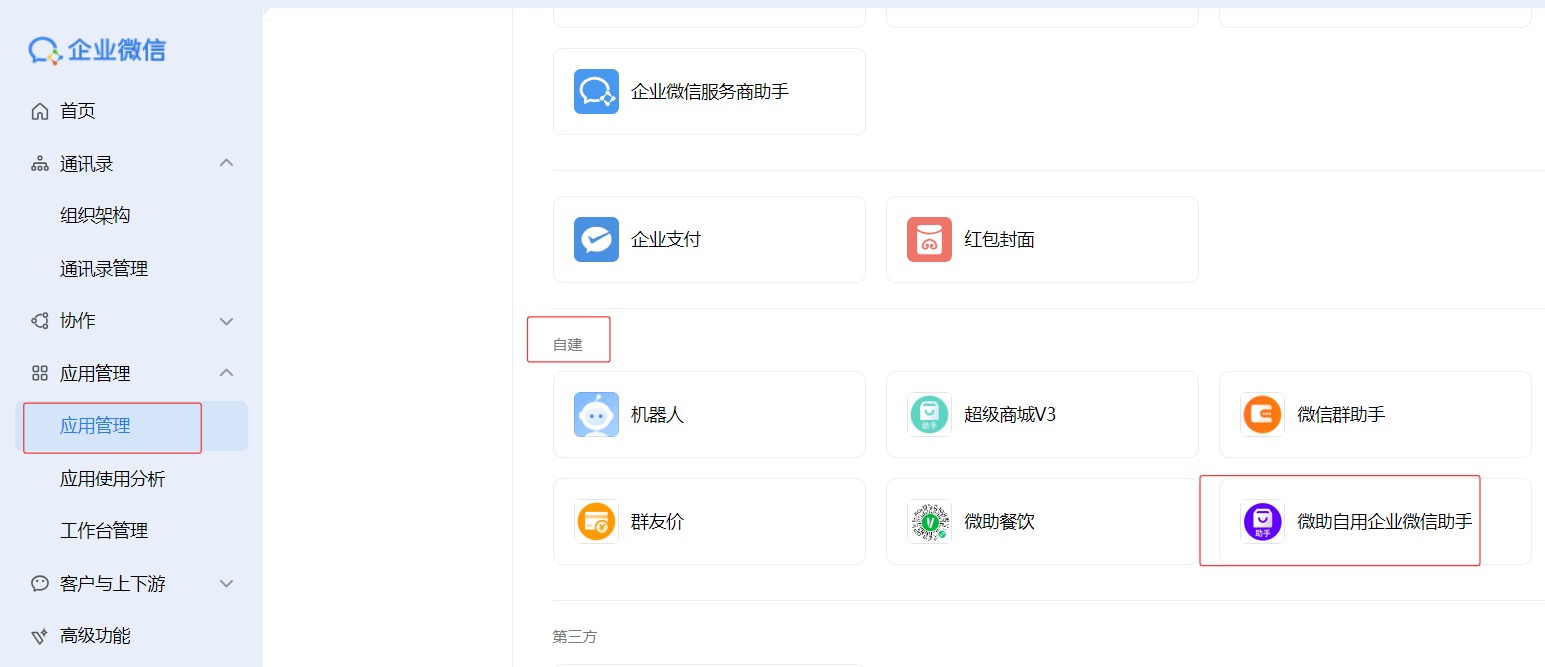This screenshot has height=667, width=1545.
Task: Click the 客户与上下游 sidebar heading text
Action: (113, 583)
